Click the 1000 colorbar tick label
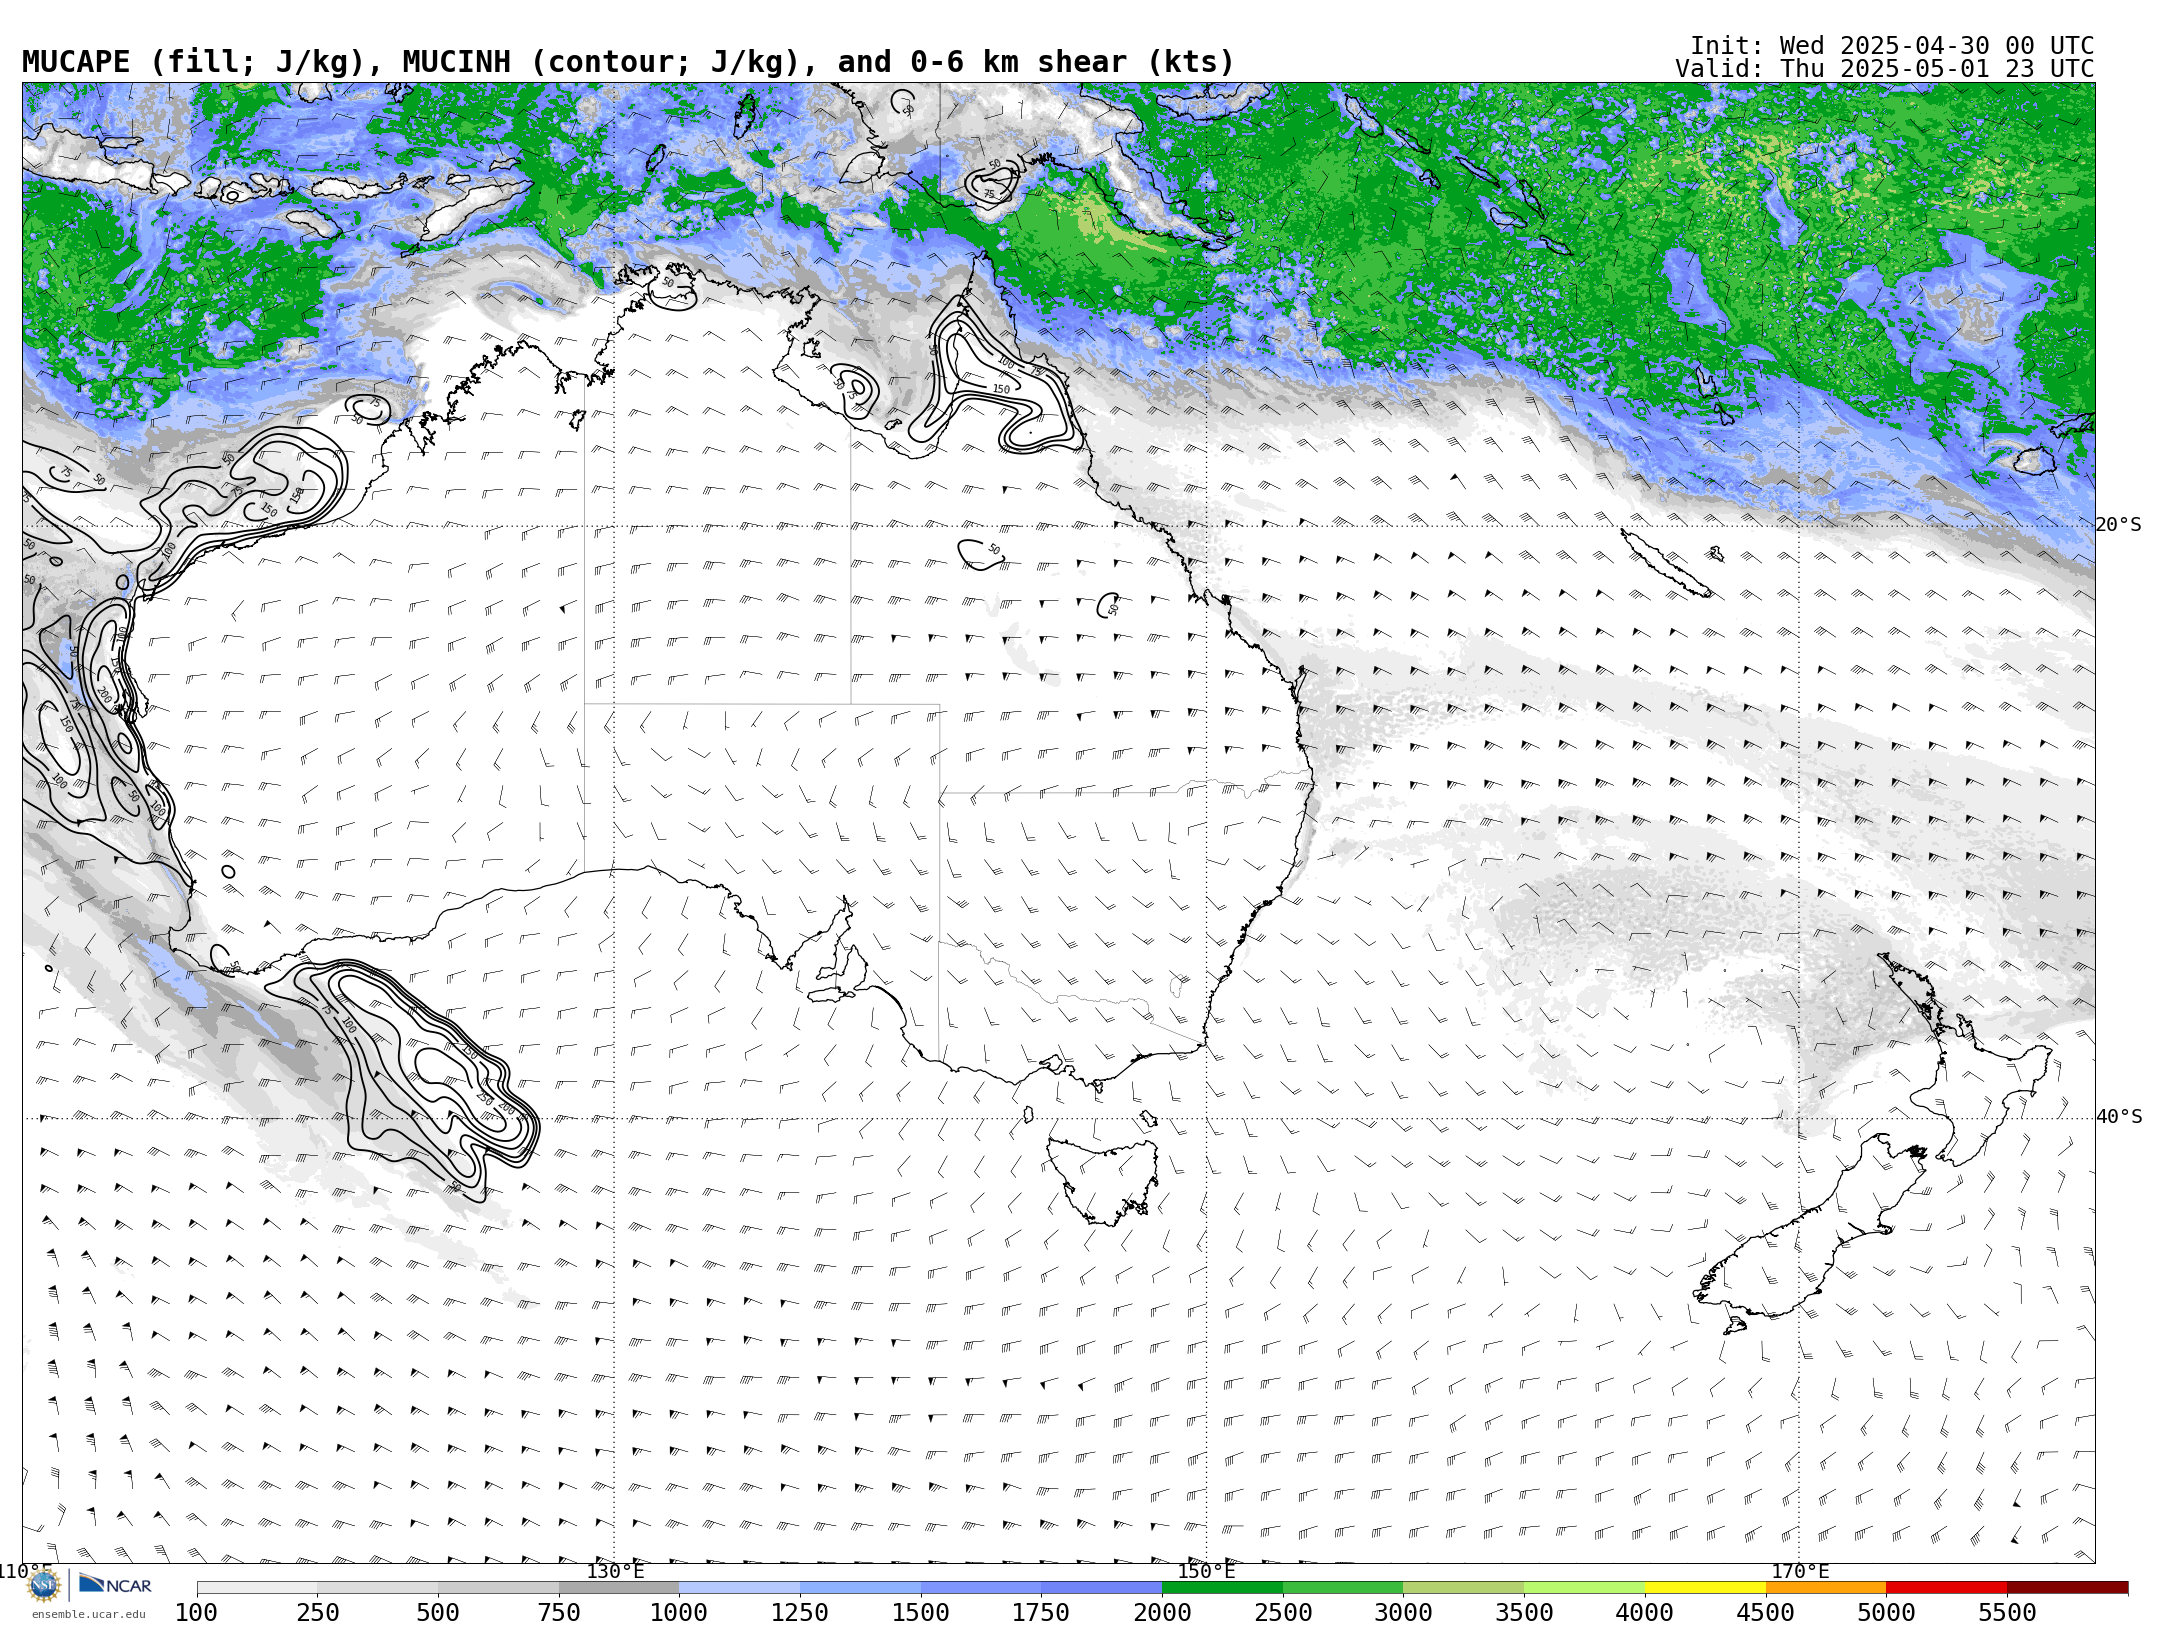The width and height of the screenshot is (2160, 1626). pos(679,1612)
